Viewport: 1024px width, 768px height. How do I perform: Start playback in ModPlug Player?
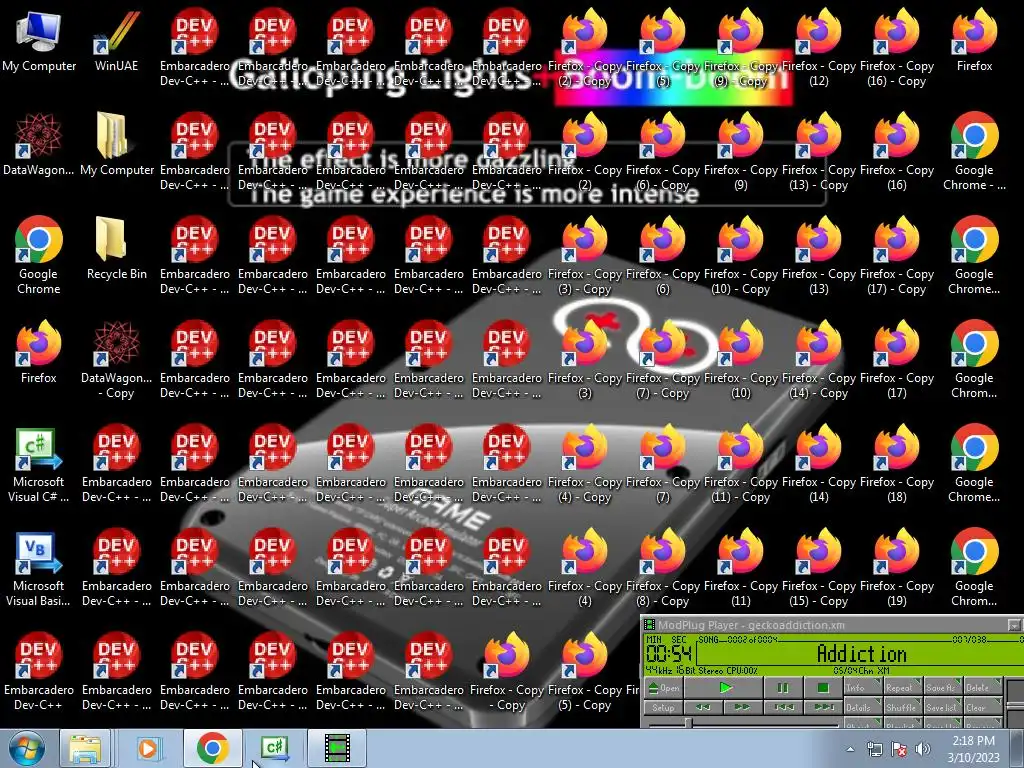(x=724, y=688)
